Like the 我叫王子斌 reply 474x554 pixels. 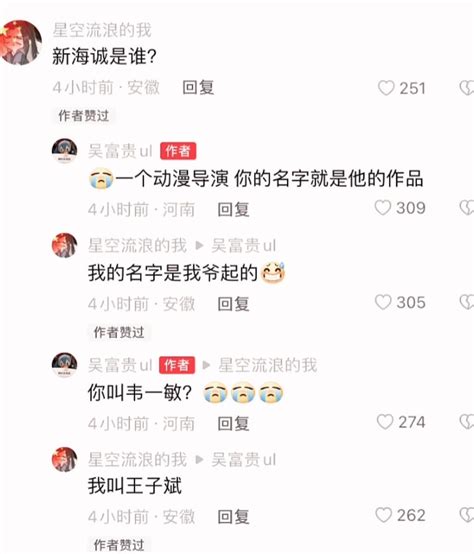[x=384, y=515]
